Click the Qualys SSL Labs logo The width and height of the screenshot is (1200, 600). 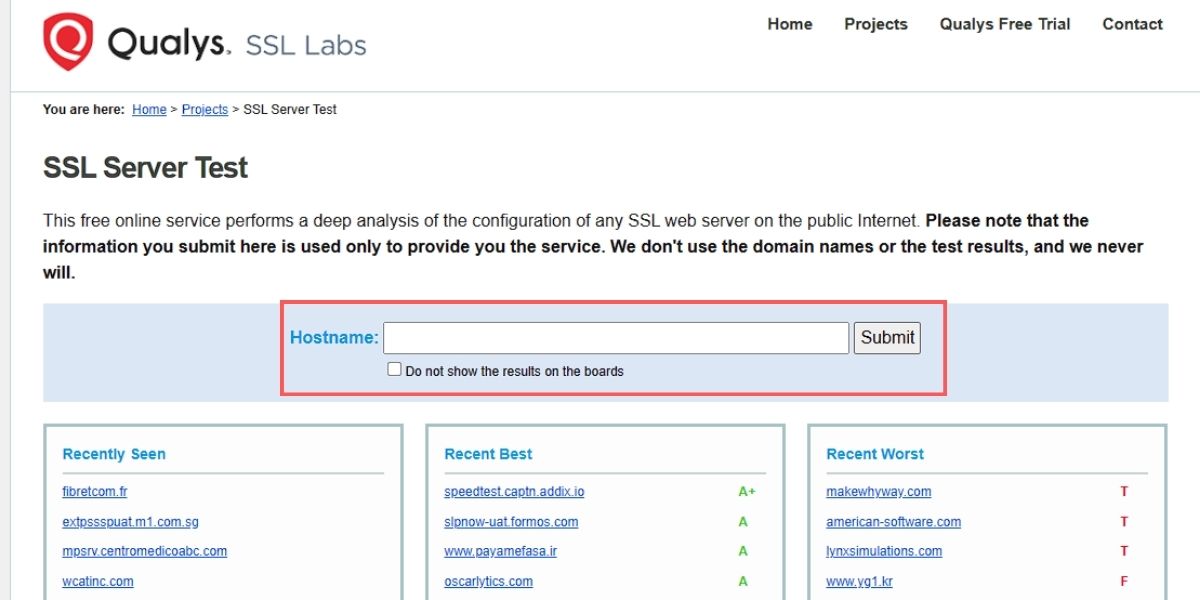pos(205,42)
